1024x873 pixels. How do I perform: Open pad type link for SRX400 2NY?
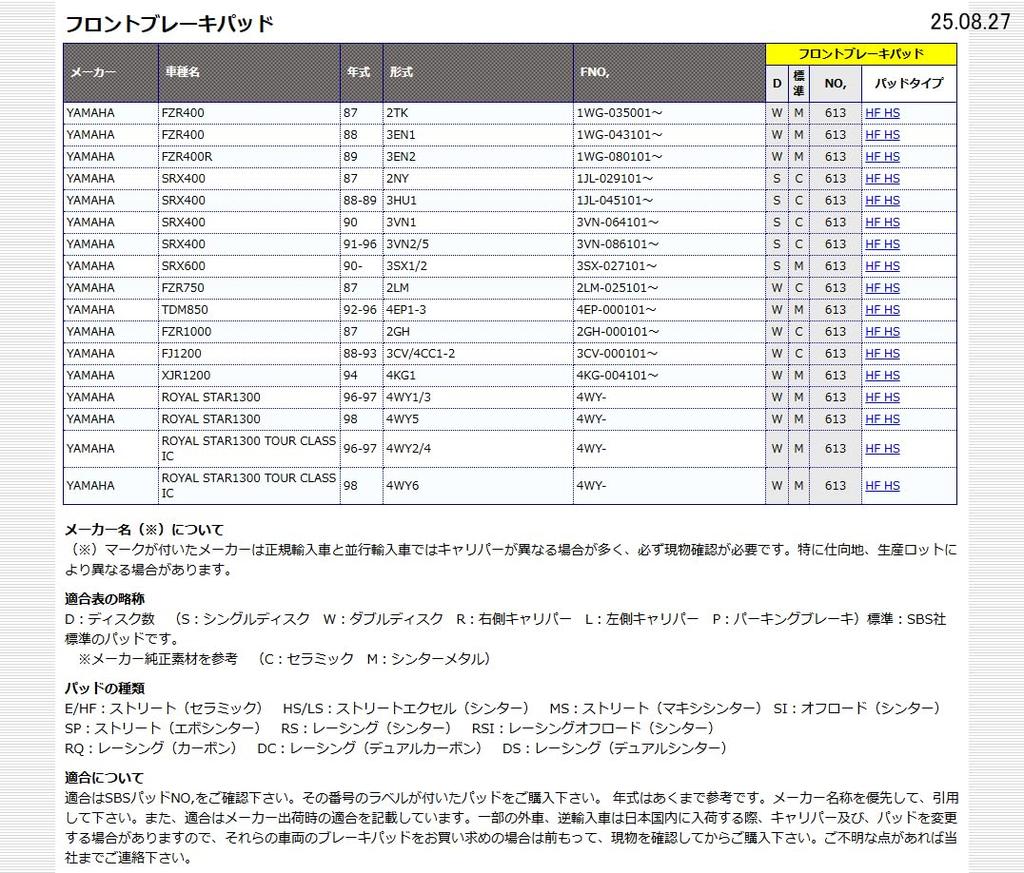882,179
